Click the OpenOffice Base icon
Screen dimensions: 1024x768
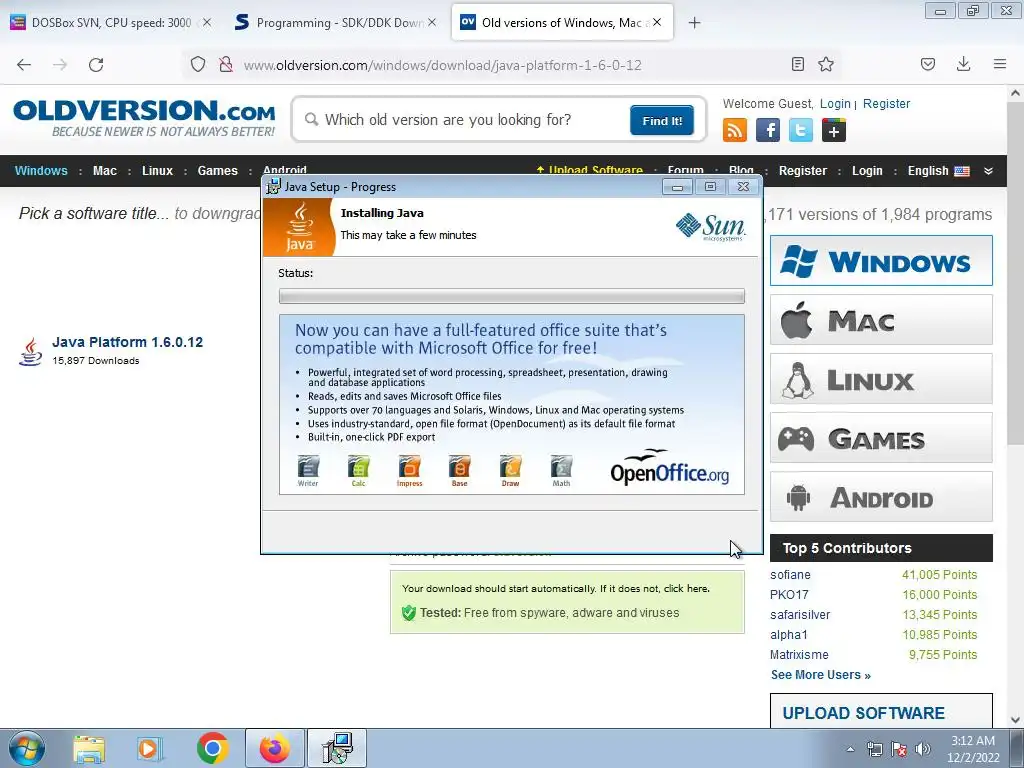tap(460, 471)
